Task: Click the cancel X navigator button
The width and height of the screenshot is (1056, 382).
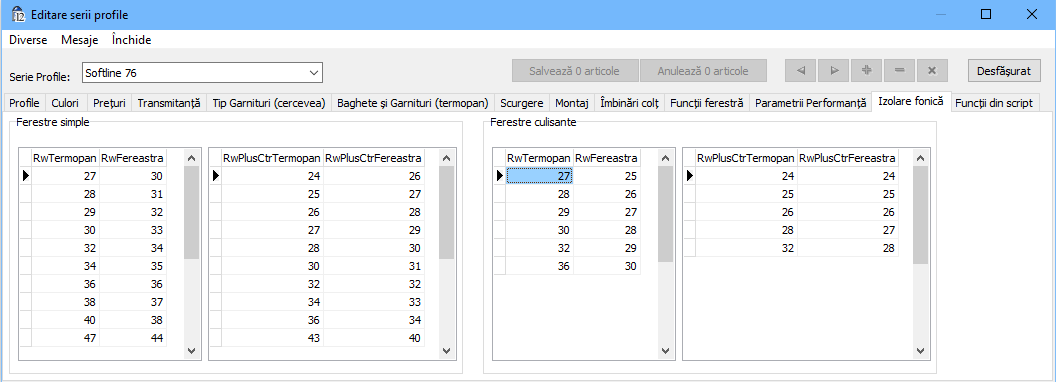Action: pyautogui.click(x=933, y=70)
